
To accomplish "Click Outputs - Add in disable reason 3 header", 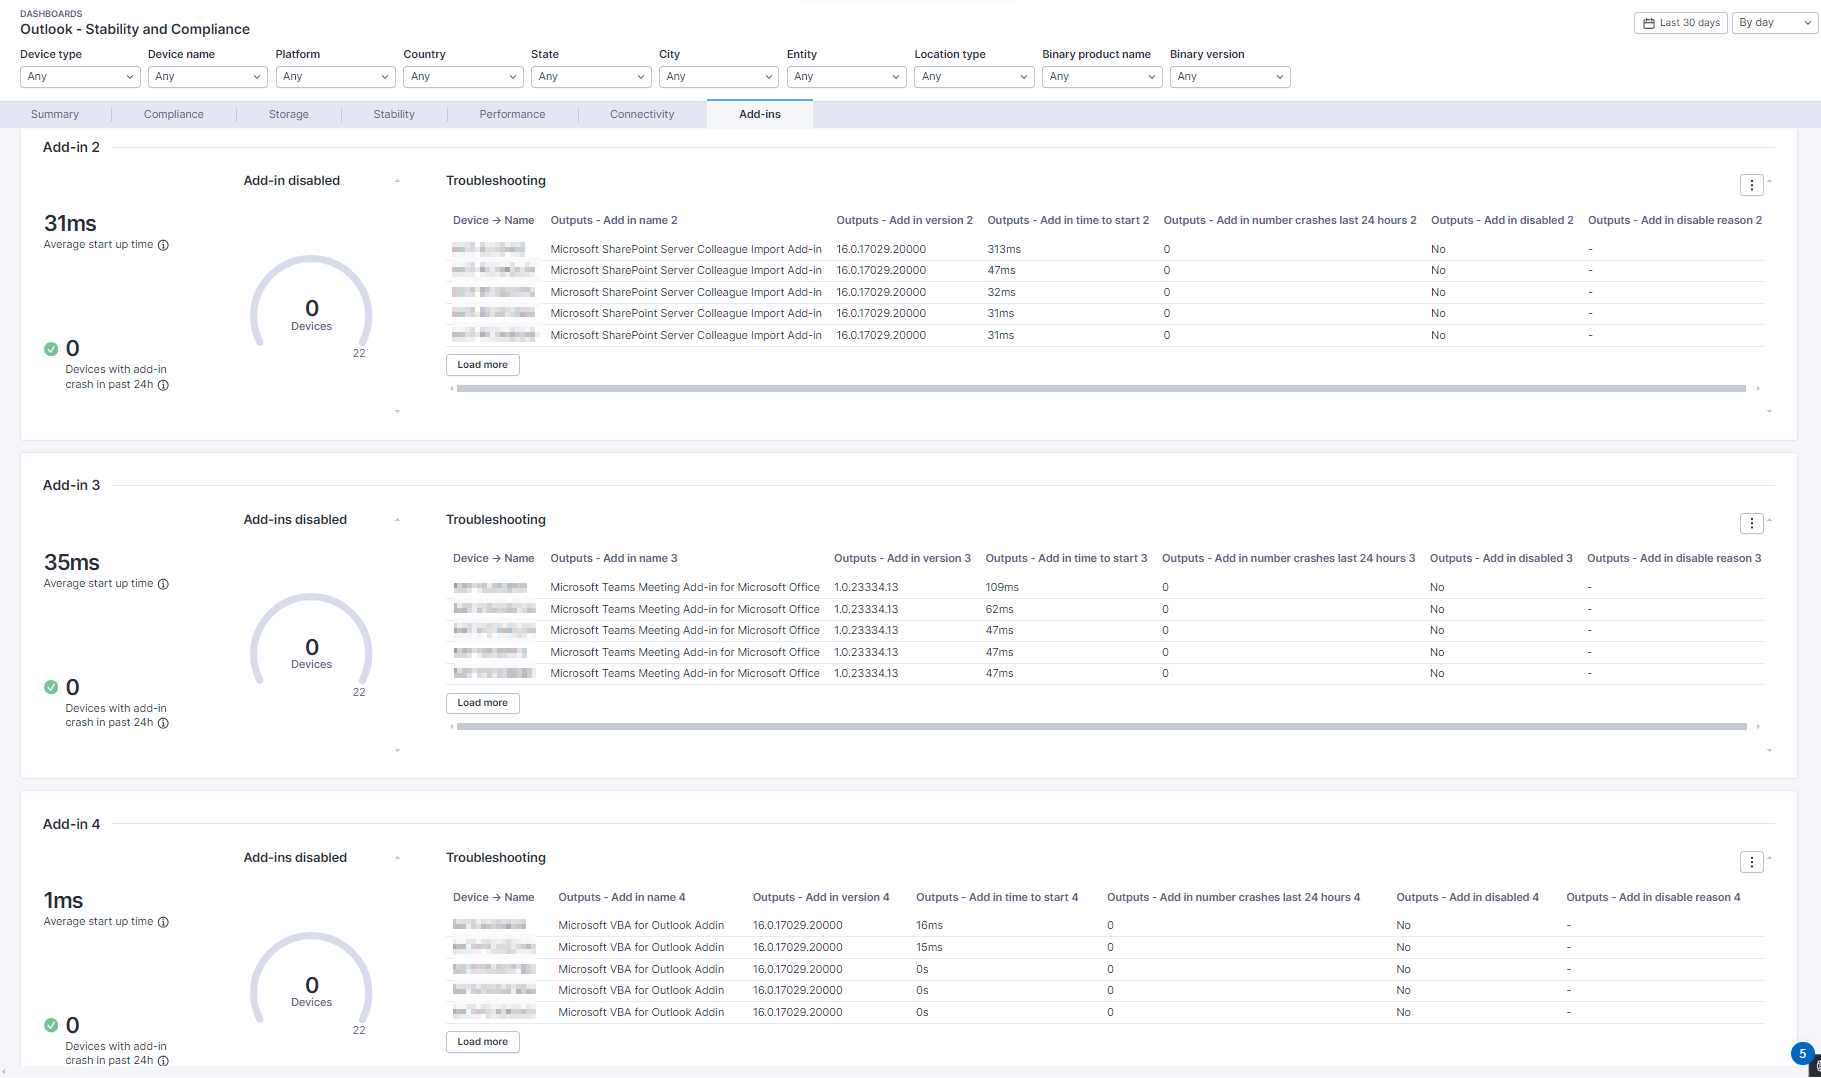I will coord(1674,559).
